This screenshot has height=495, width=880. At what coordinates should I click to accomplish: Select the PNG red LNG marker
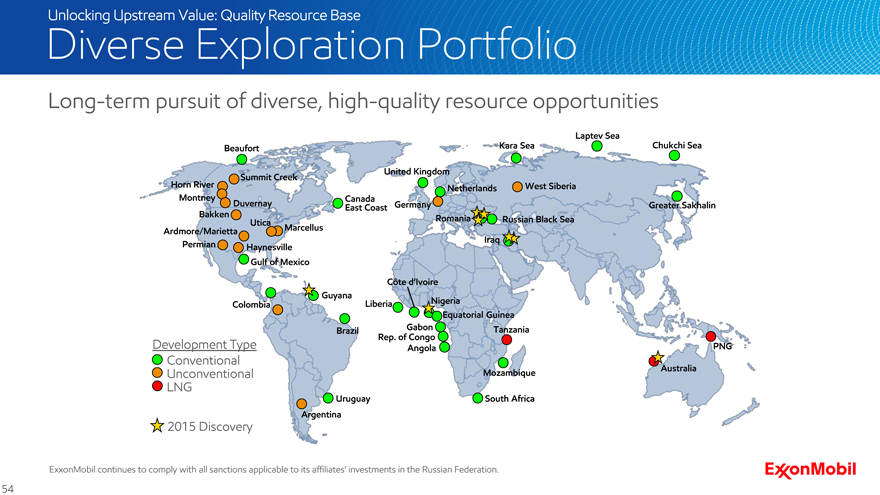(711, 337)
